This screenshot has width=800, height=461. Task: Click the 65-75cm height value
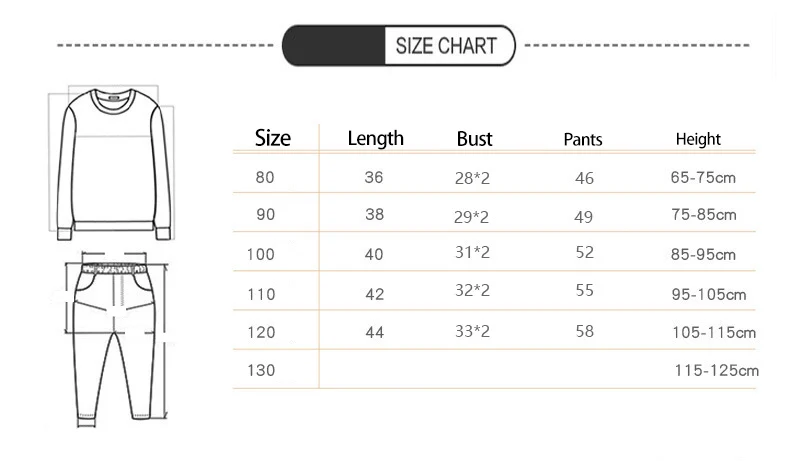pyautogui.click(x=703, y=178)
